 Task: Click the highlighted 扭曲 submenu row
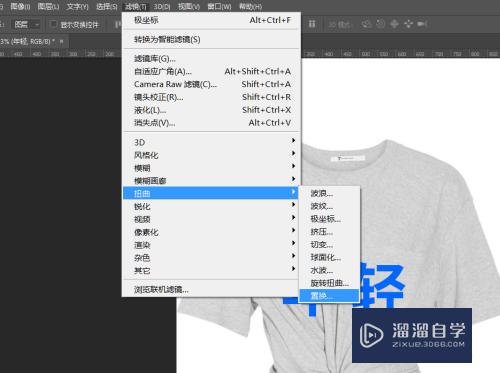coord(210,193)
